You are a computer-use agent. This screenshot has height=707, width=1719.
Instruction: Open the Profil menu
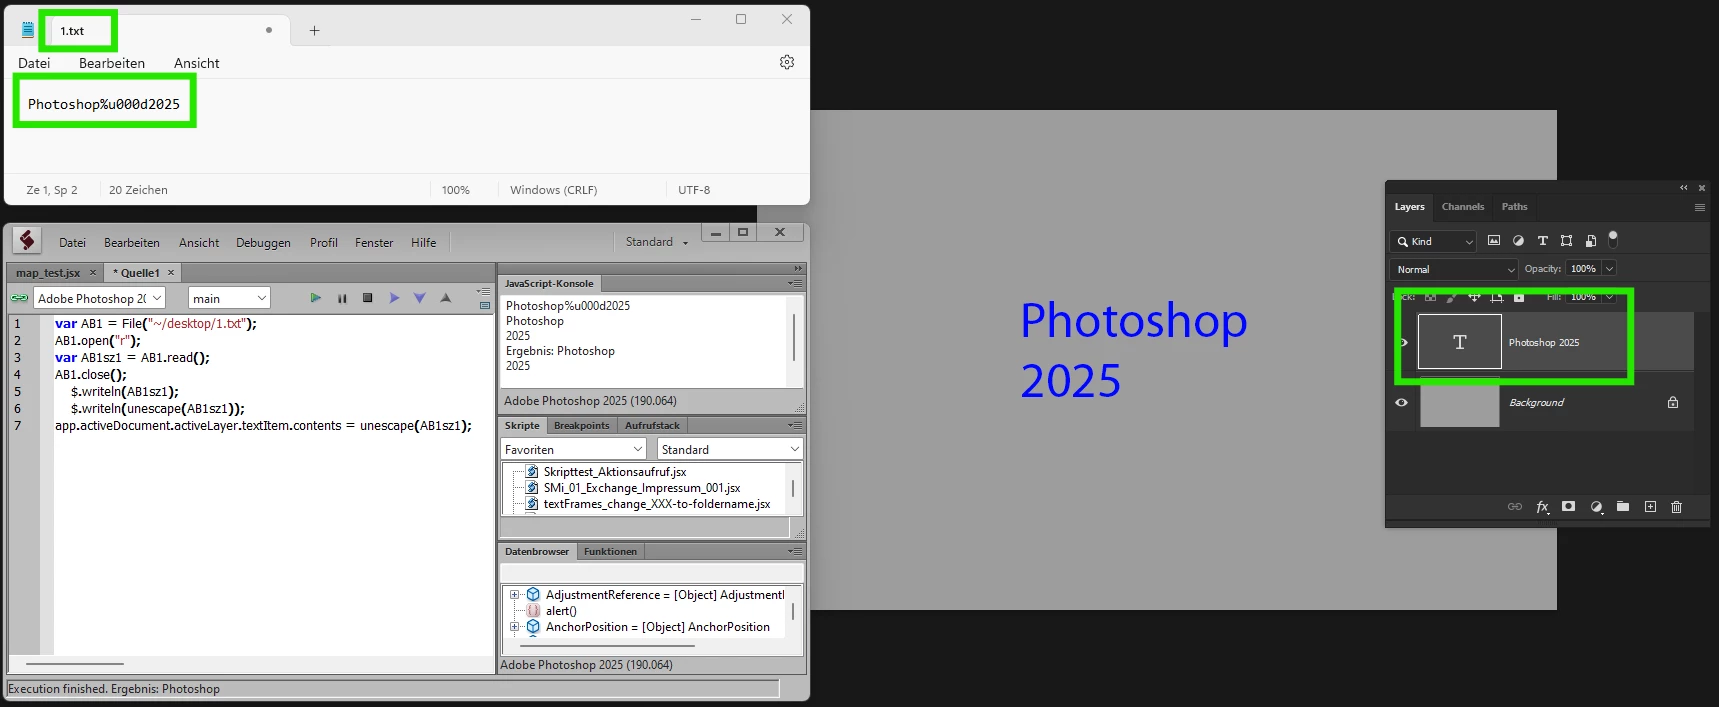click(x=324, y=242)
